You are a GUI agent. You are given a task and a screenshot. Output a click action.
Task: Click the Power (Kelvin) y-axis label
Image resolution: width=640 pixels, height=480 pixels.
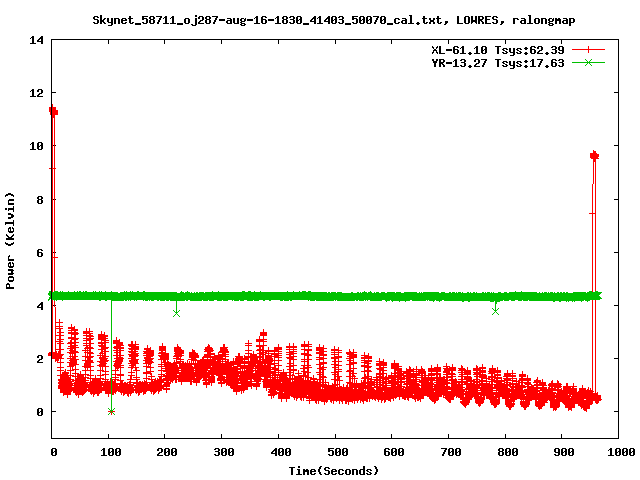click(10, 241)
